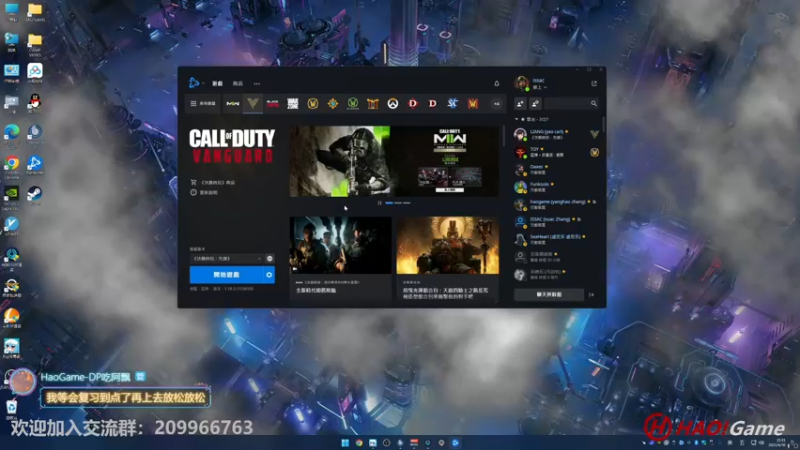800x450 pixels.
Task: Select friend haogame (yanghao zhang)
Action: [556, 204]
